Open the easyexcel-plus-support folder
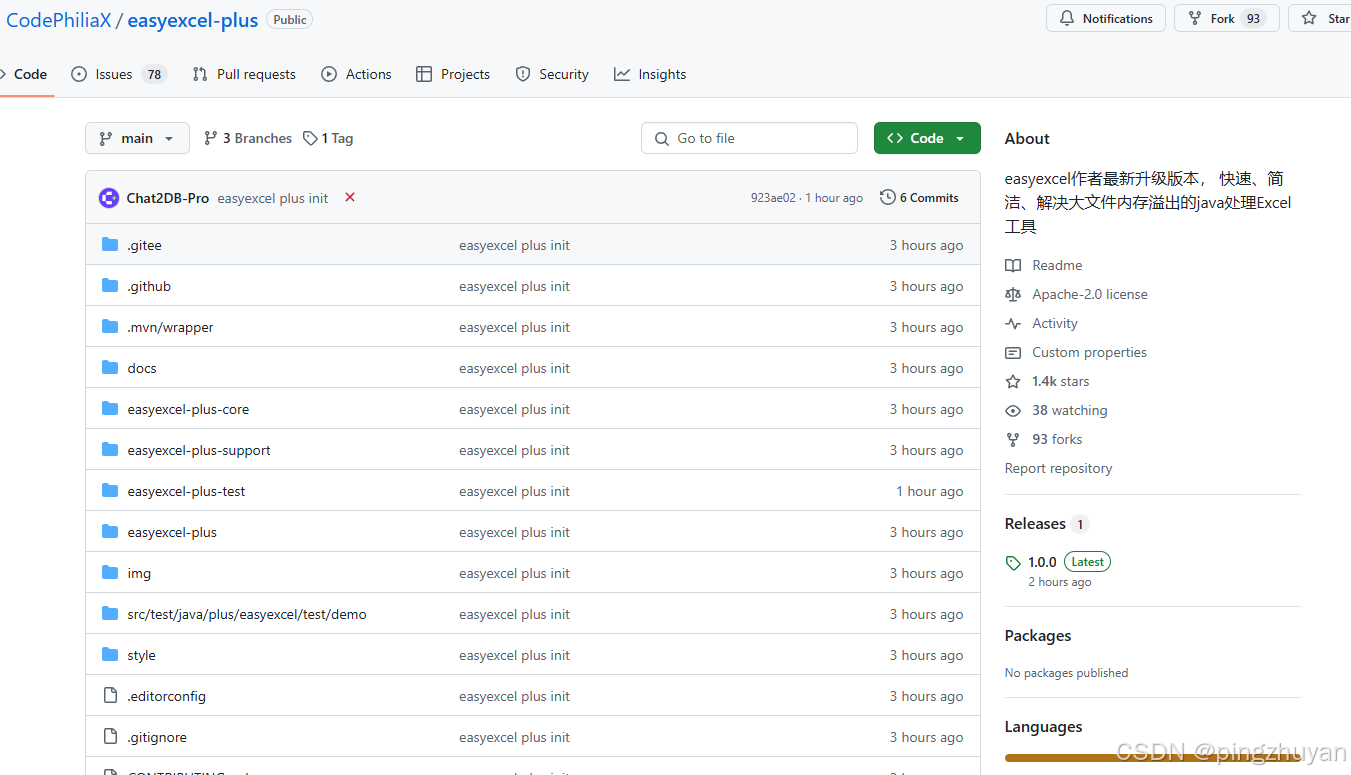 (199, 450)
